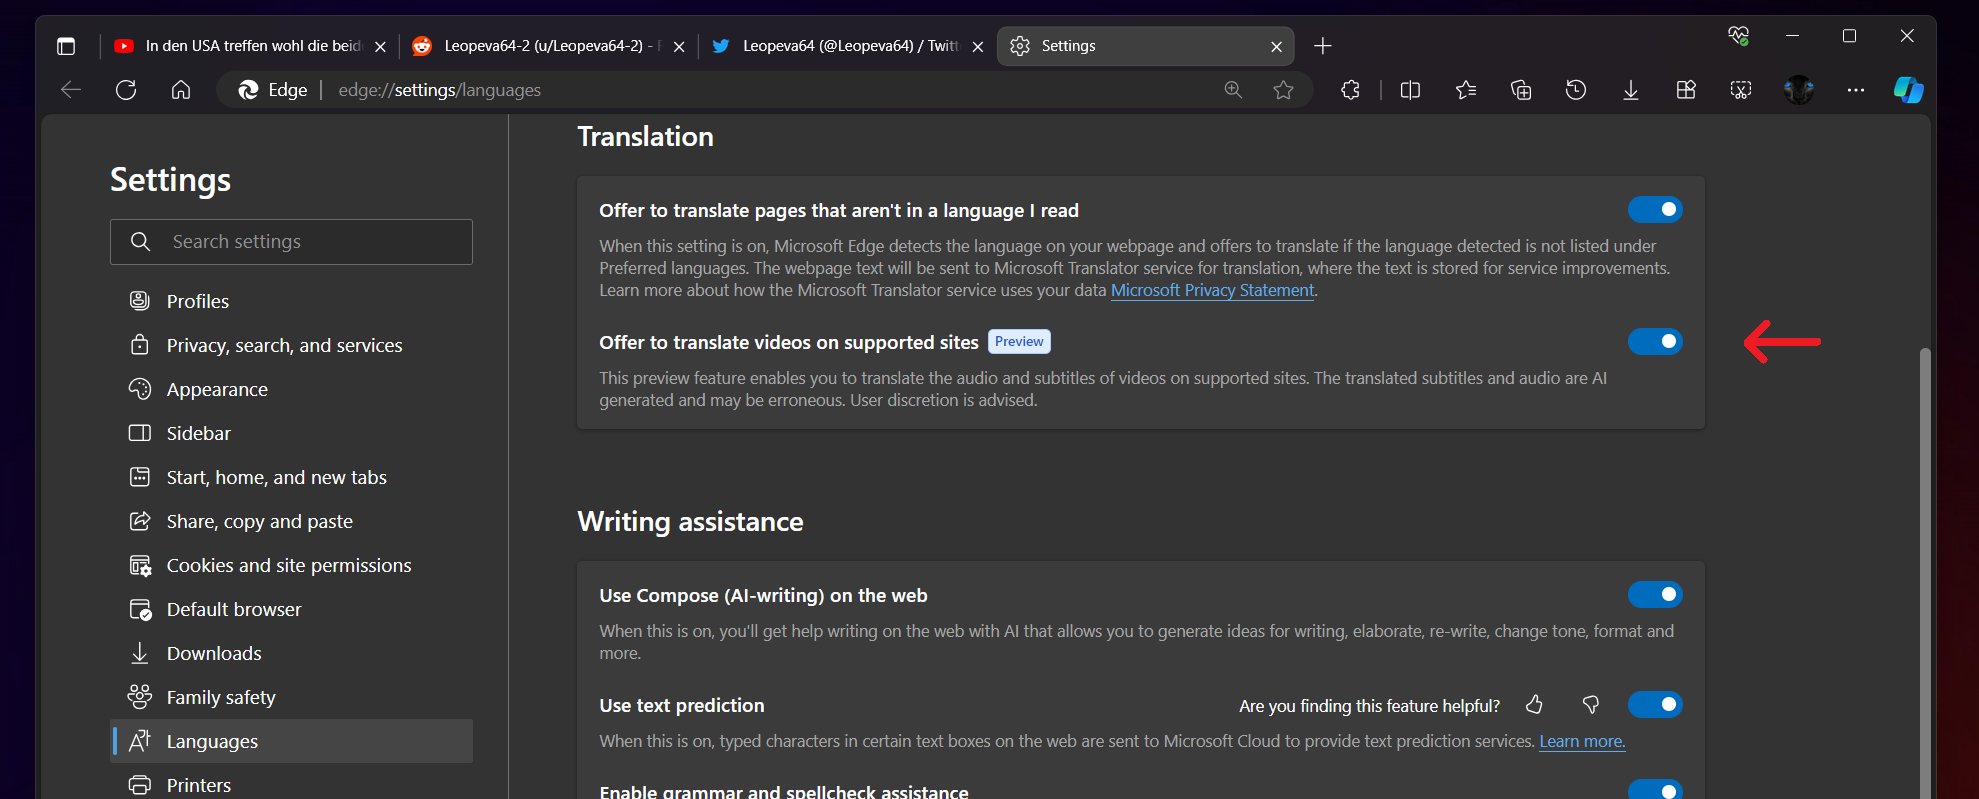
Task: Open Profiles settings
Action: pos(291,301)
